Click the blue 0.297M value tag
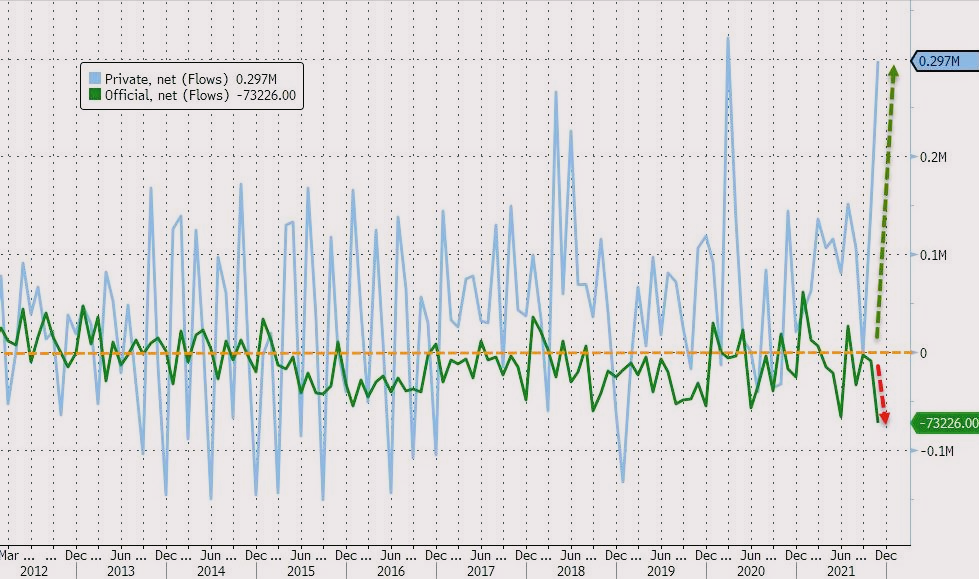The image size is (979, 579). 945,61
